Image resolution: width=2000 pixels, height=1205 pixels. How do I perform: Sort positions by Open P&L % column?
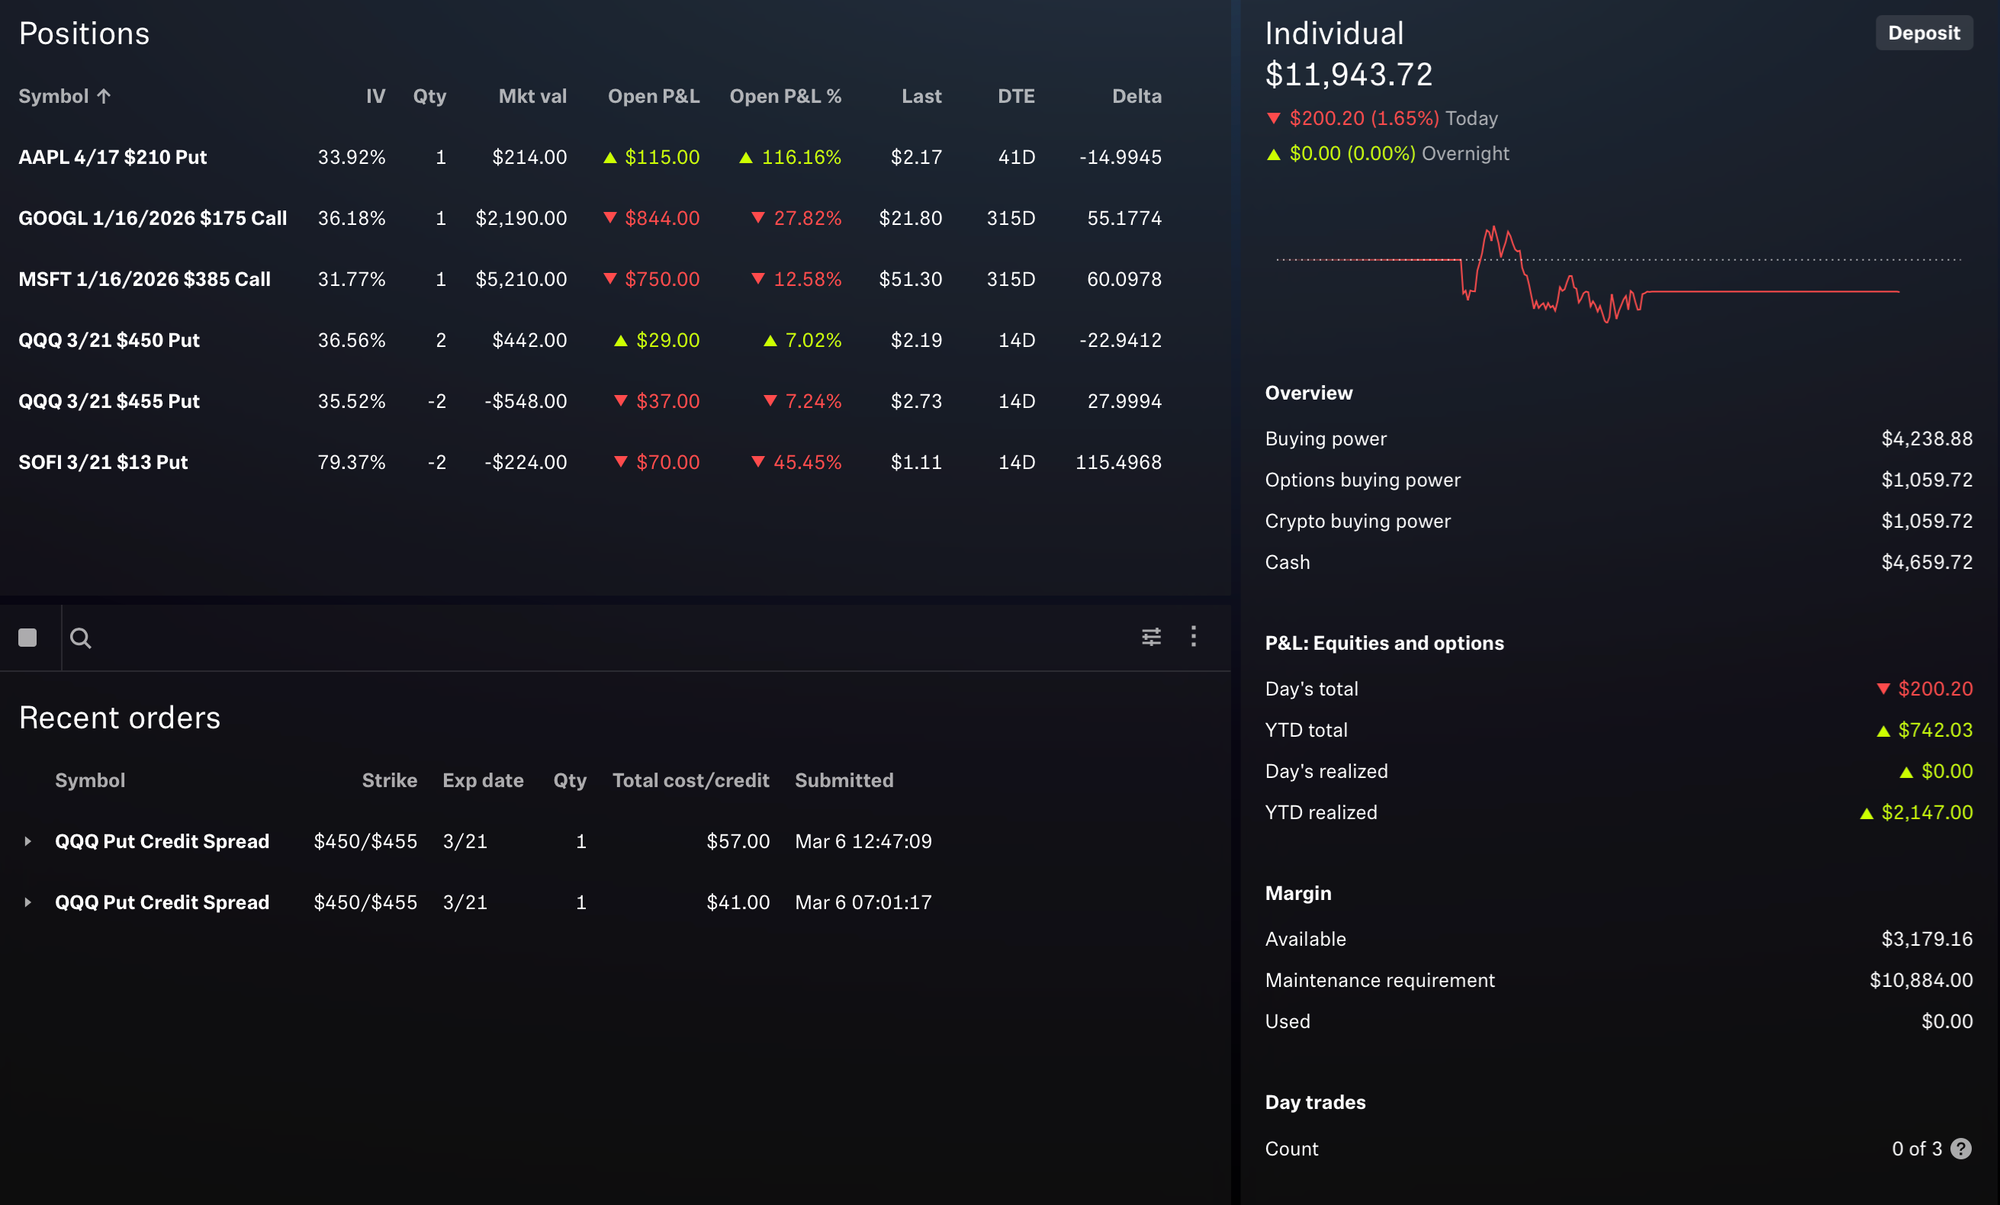785,96
